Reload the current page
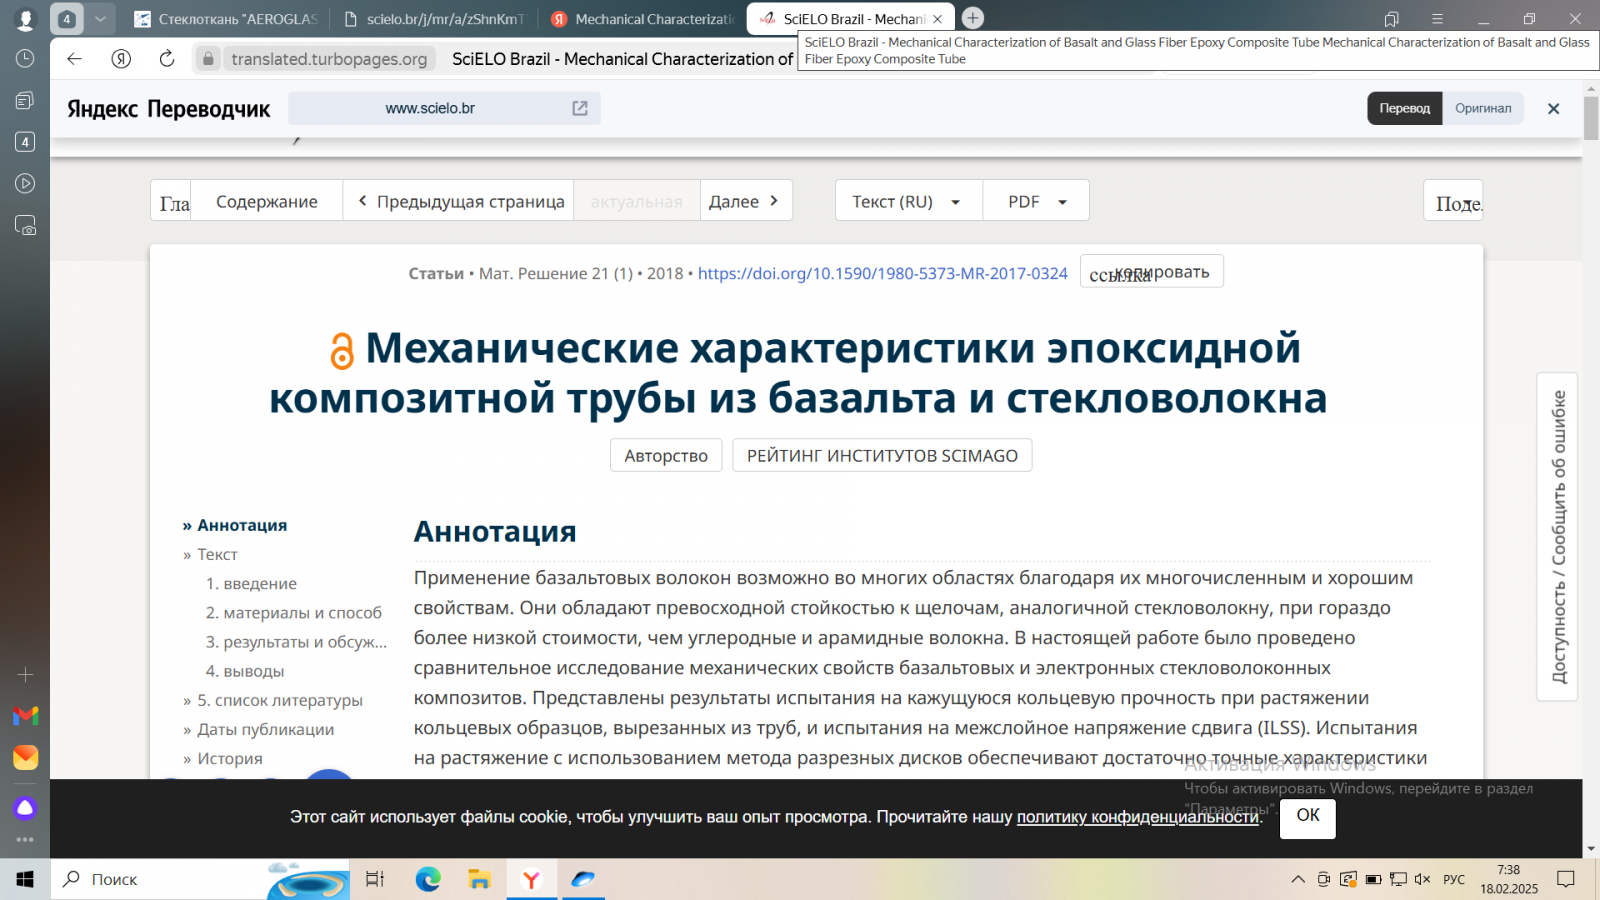This screenshot has height=900, width=1600. click(x=167, y=59)
